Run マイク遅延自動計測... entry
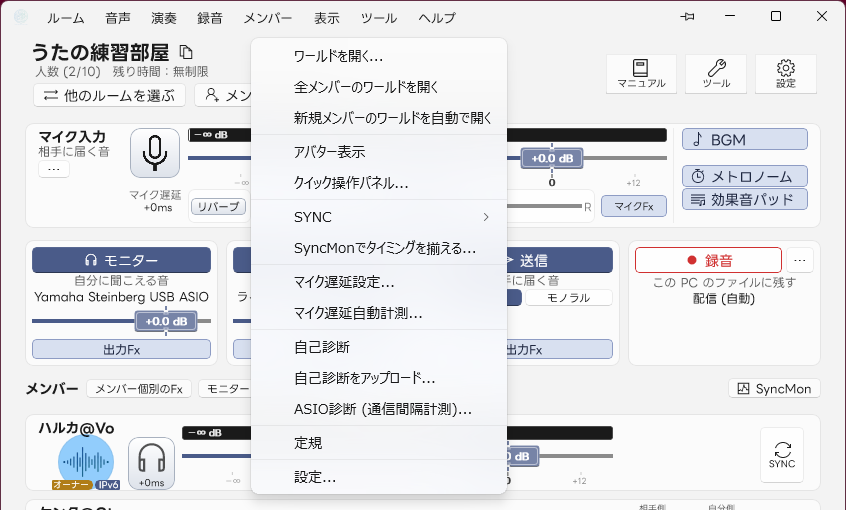This screenshot has width=846, height=510. 379,313
